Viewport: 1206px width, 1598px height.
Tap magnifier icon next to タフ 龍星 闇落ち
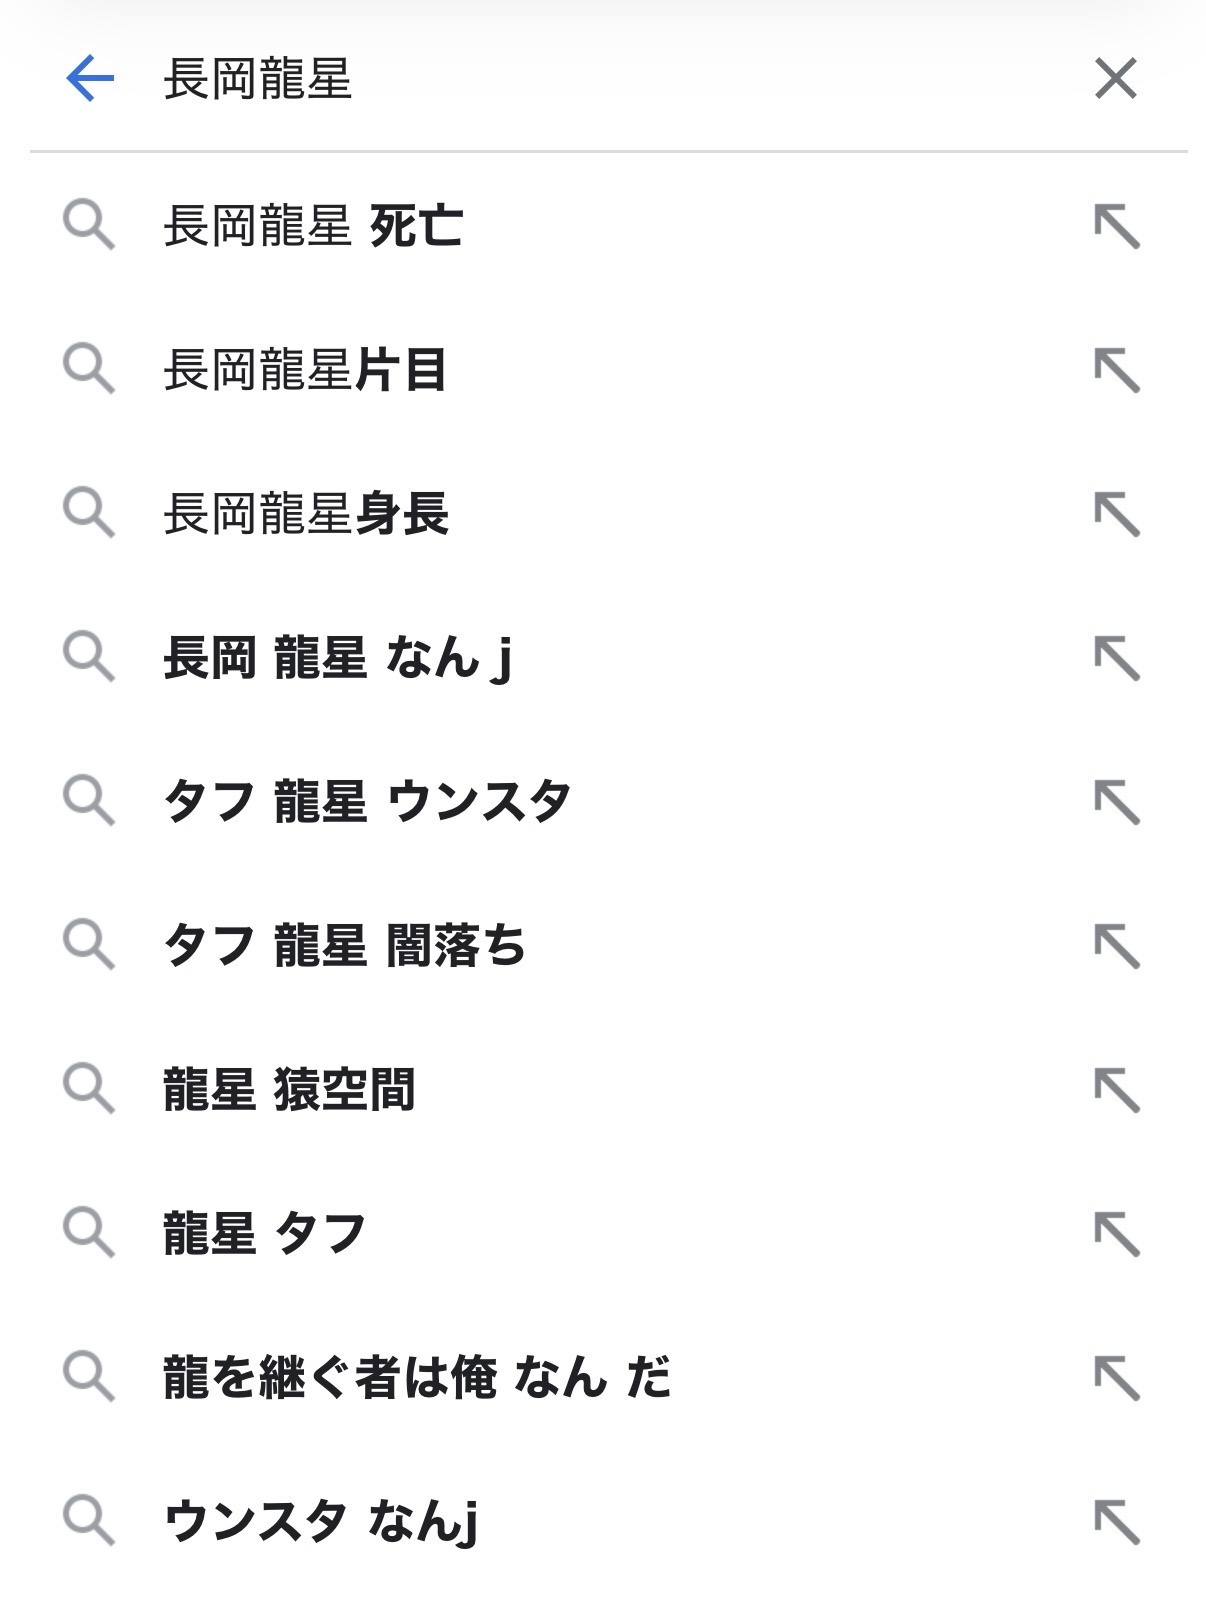89,946
